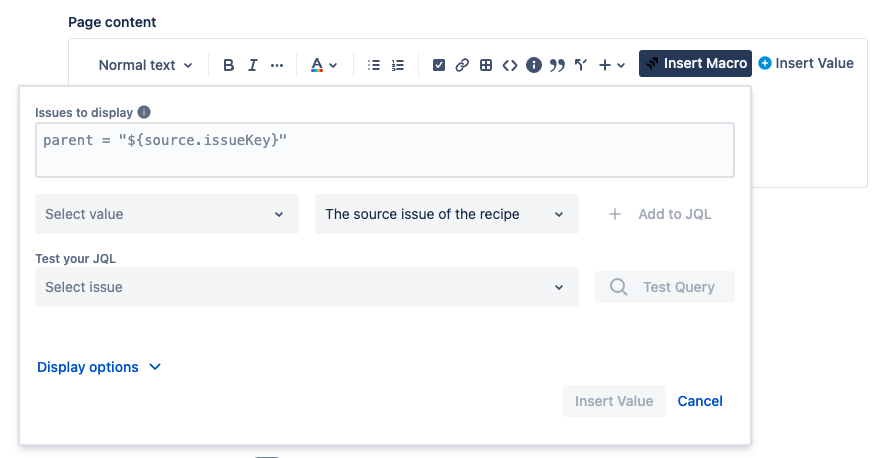Insert an info panel

point(534,65)
